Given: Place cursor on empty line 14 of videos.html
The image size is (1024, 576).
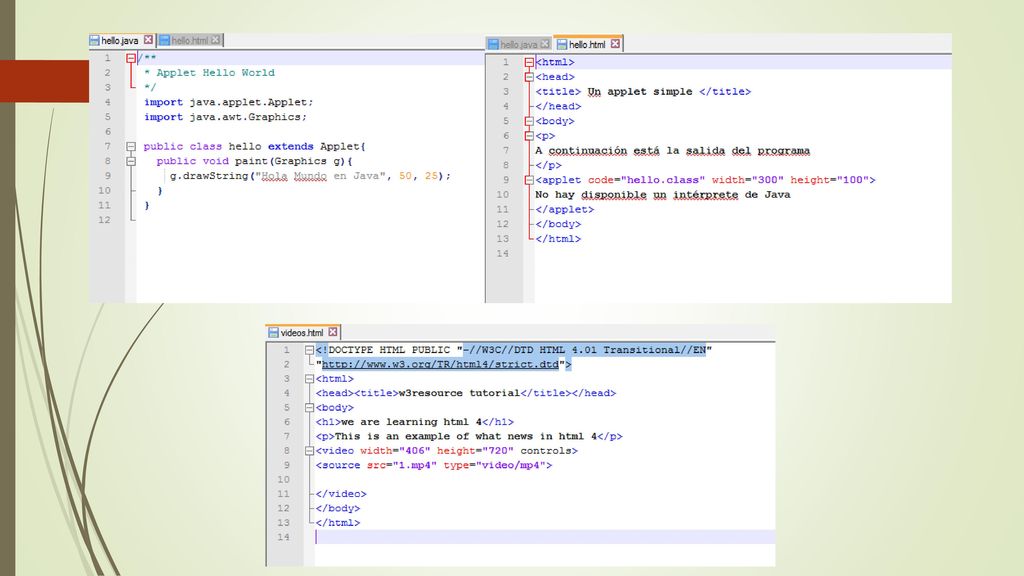Looking at the screenshot, I should (x=545, y=537).
